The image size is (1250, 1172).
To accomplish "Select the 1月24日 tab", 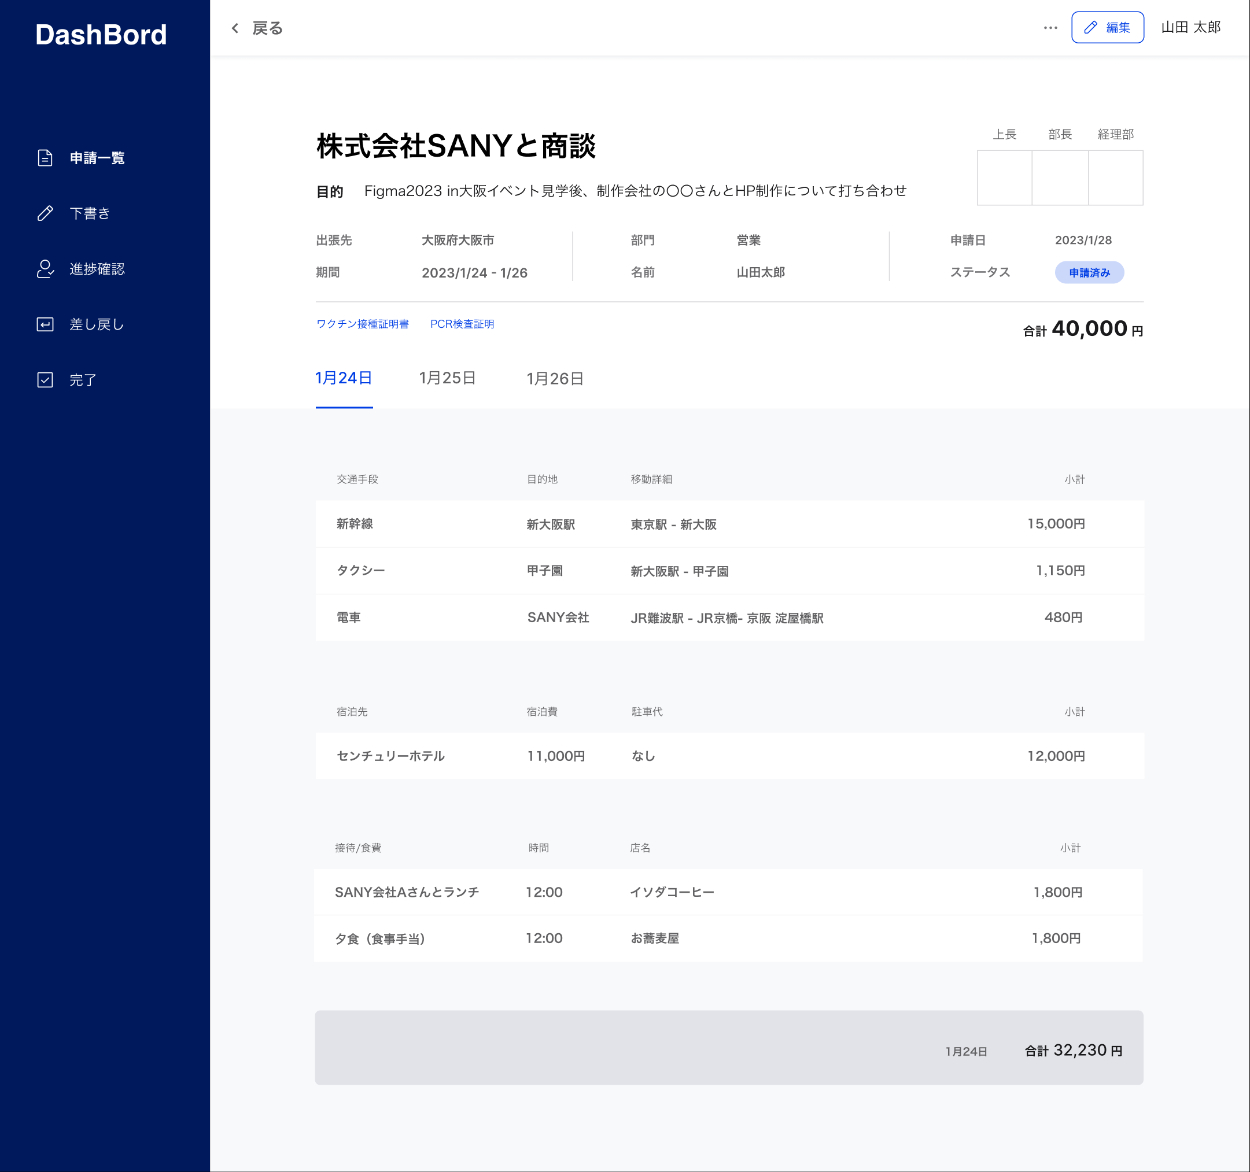I will [x=344, y=378].
